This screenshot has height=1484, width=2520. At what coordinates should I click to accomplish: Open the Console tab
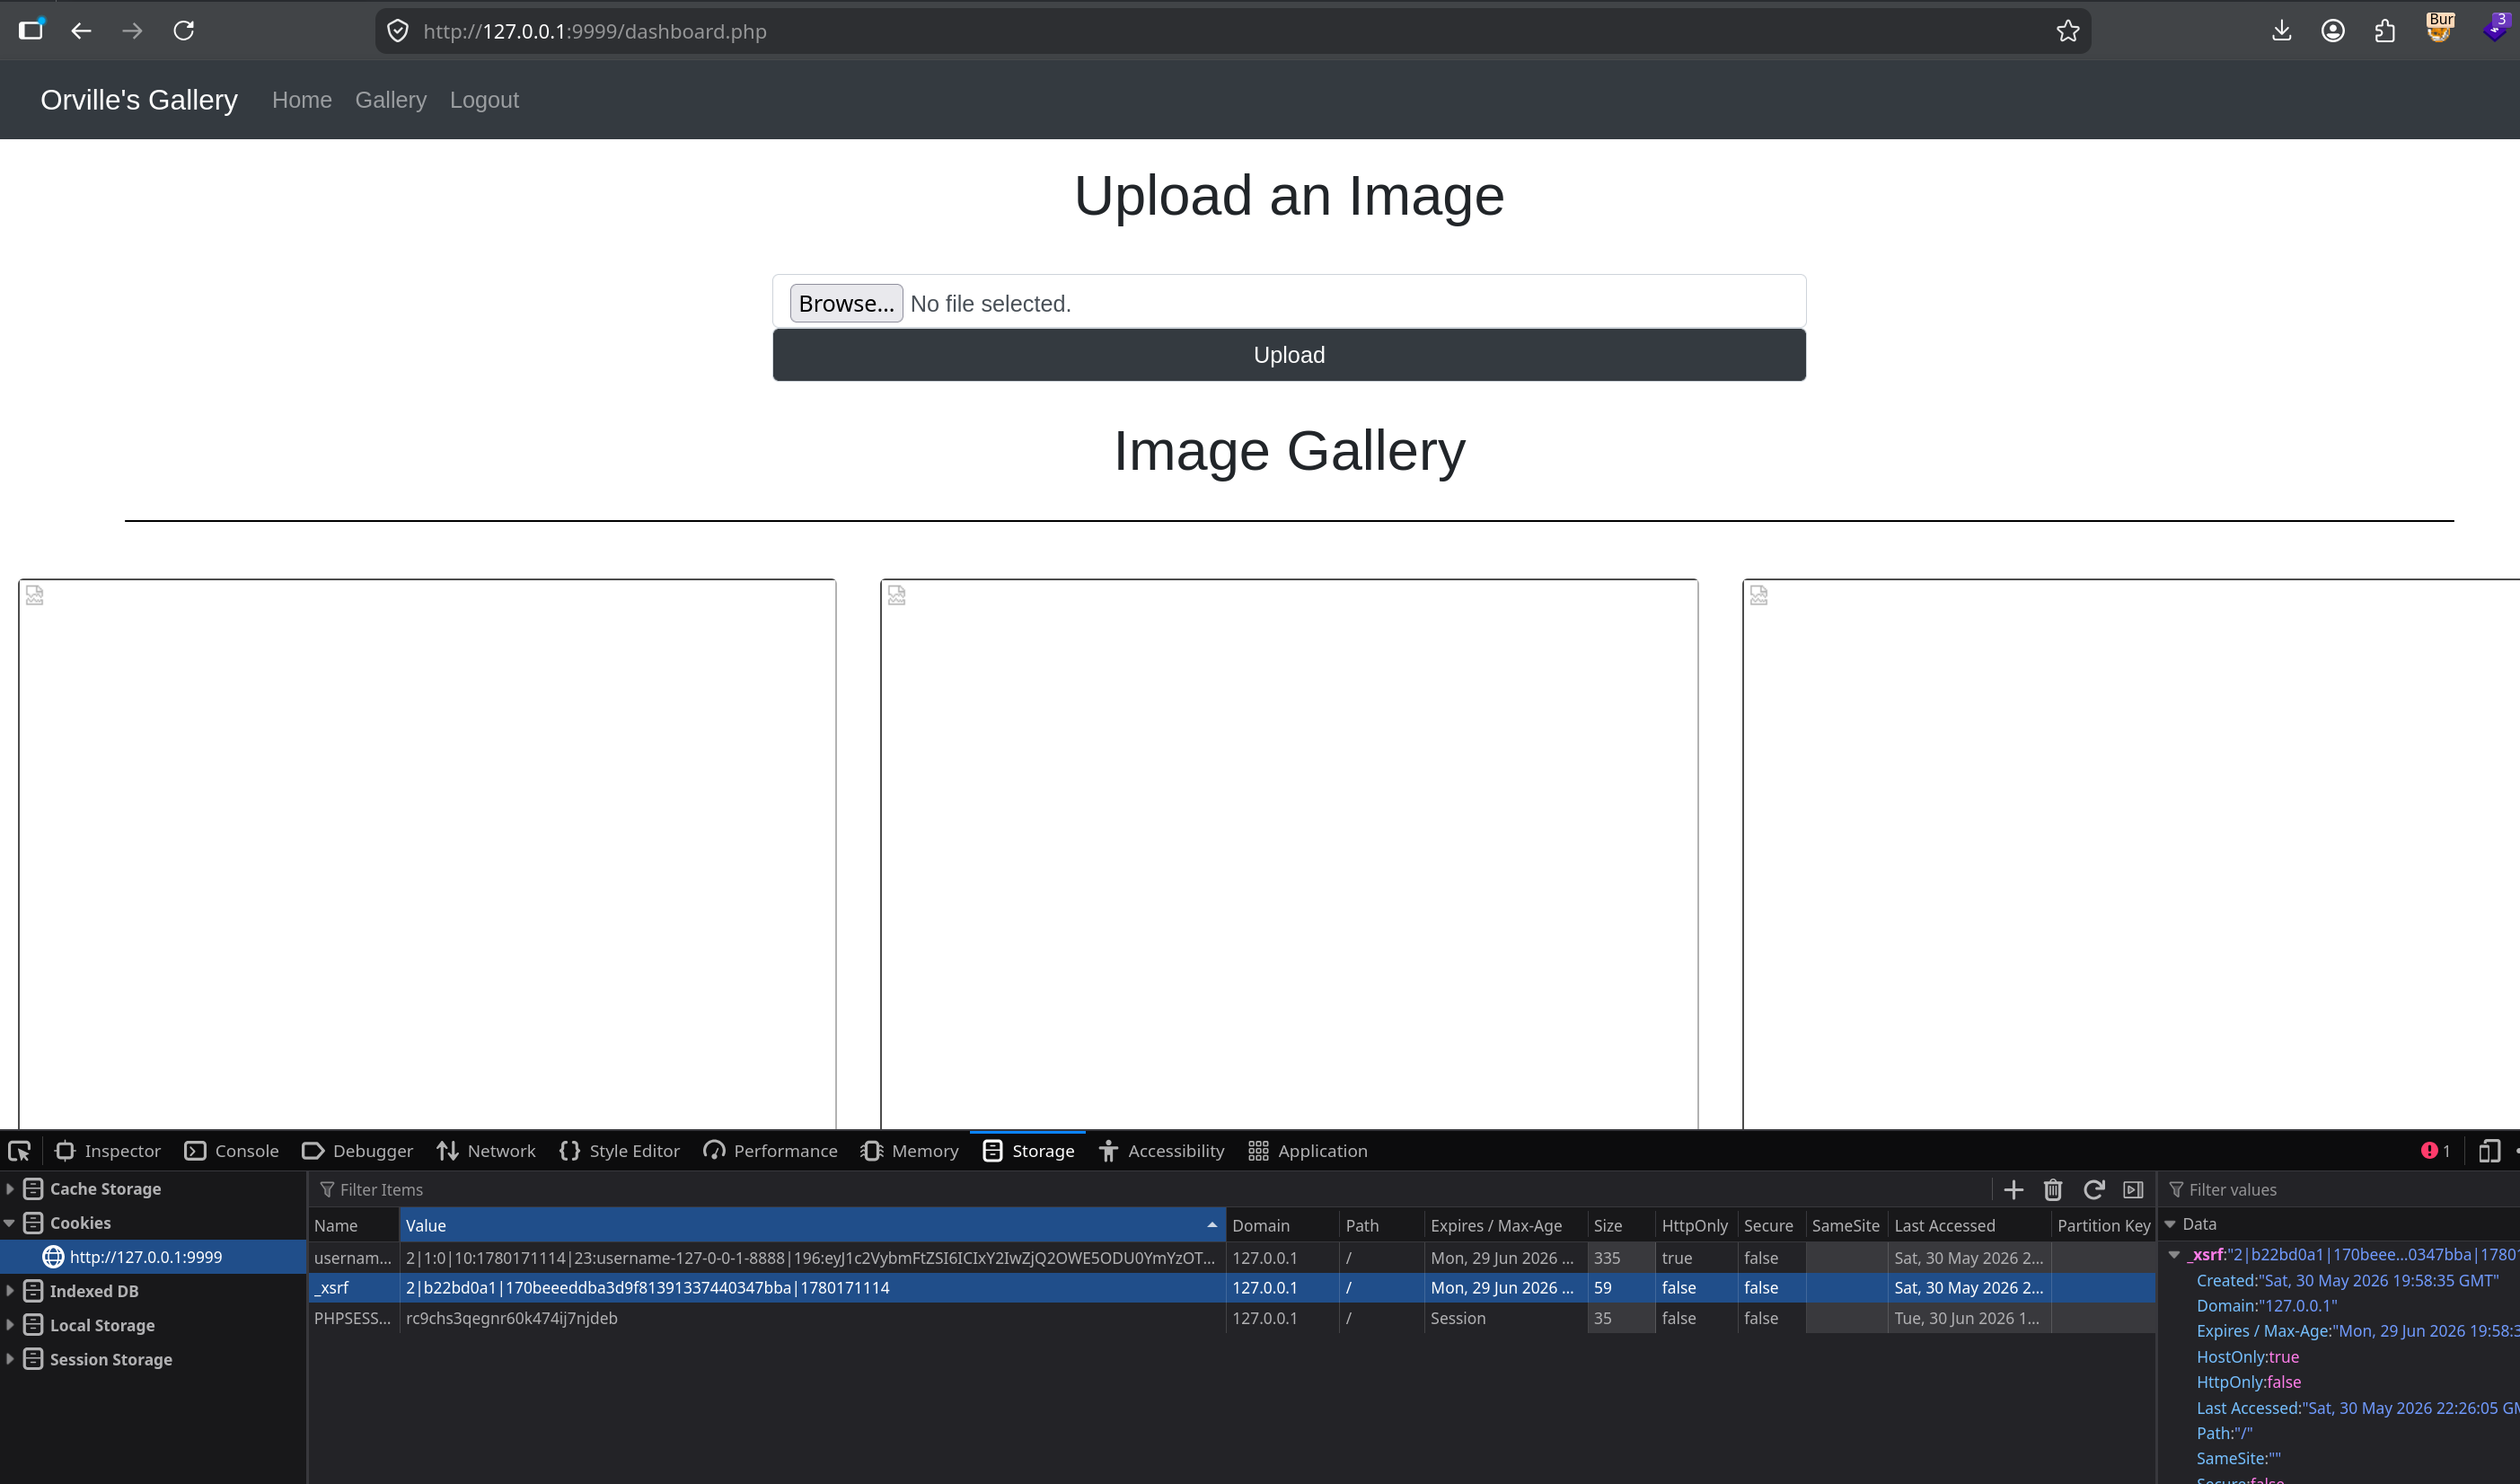(232, 1151)
